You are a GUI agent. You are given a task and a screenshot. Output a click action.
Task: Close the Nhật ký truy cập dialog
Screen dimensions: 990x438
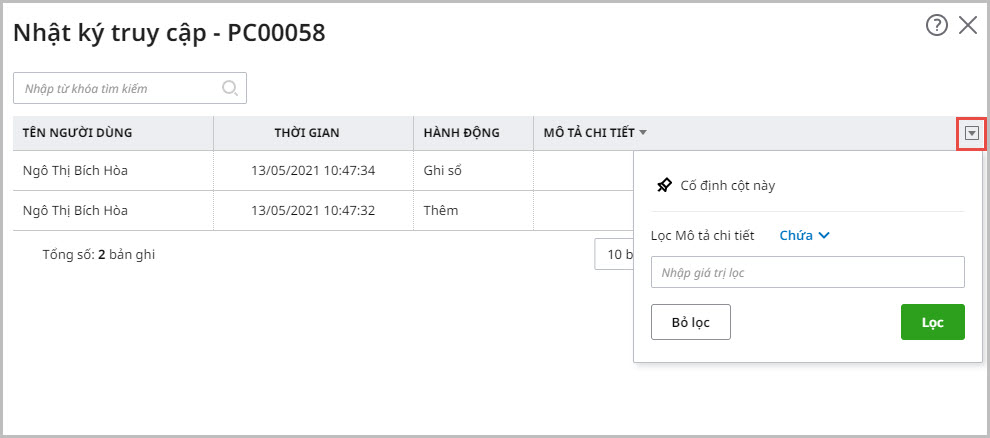(967, 26)
